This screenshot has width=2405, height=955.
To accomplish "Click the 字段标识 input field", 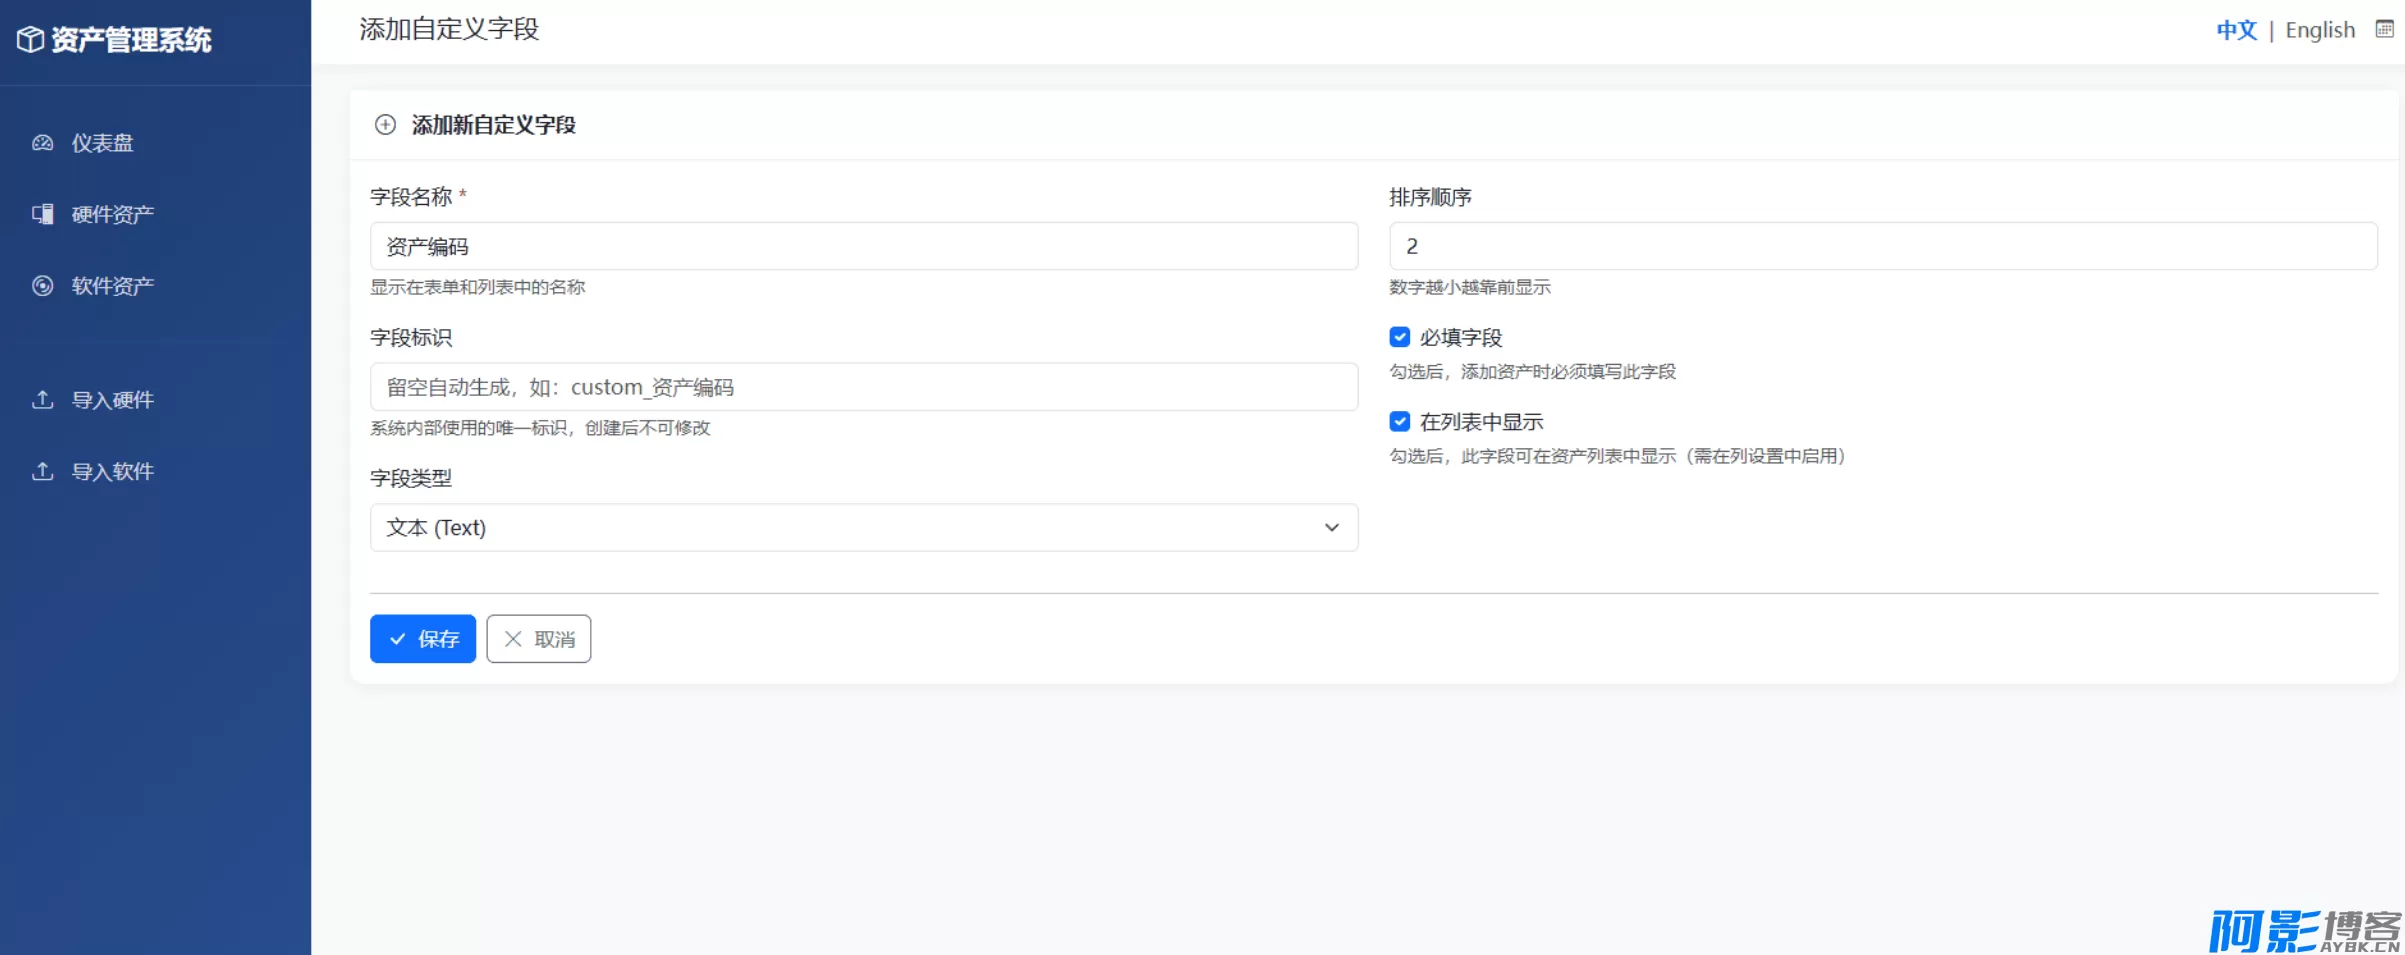I will [863, 387].
